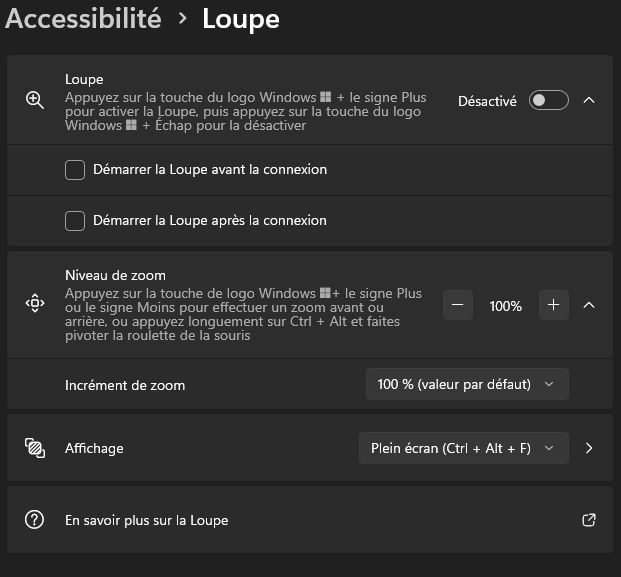621x577 pixels.
Task: Collapse the Niveau de zoom section
Action: 589,305
